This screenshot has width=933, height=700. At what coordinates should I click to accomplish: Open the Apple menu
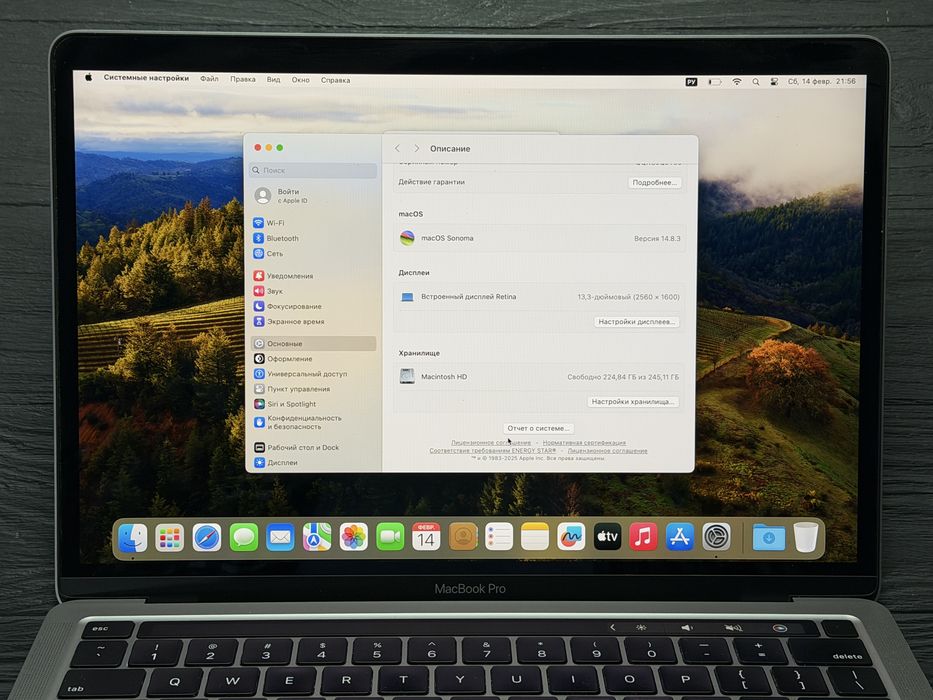89,77
